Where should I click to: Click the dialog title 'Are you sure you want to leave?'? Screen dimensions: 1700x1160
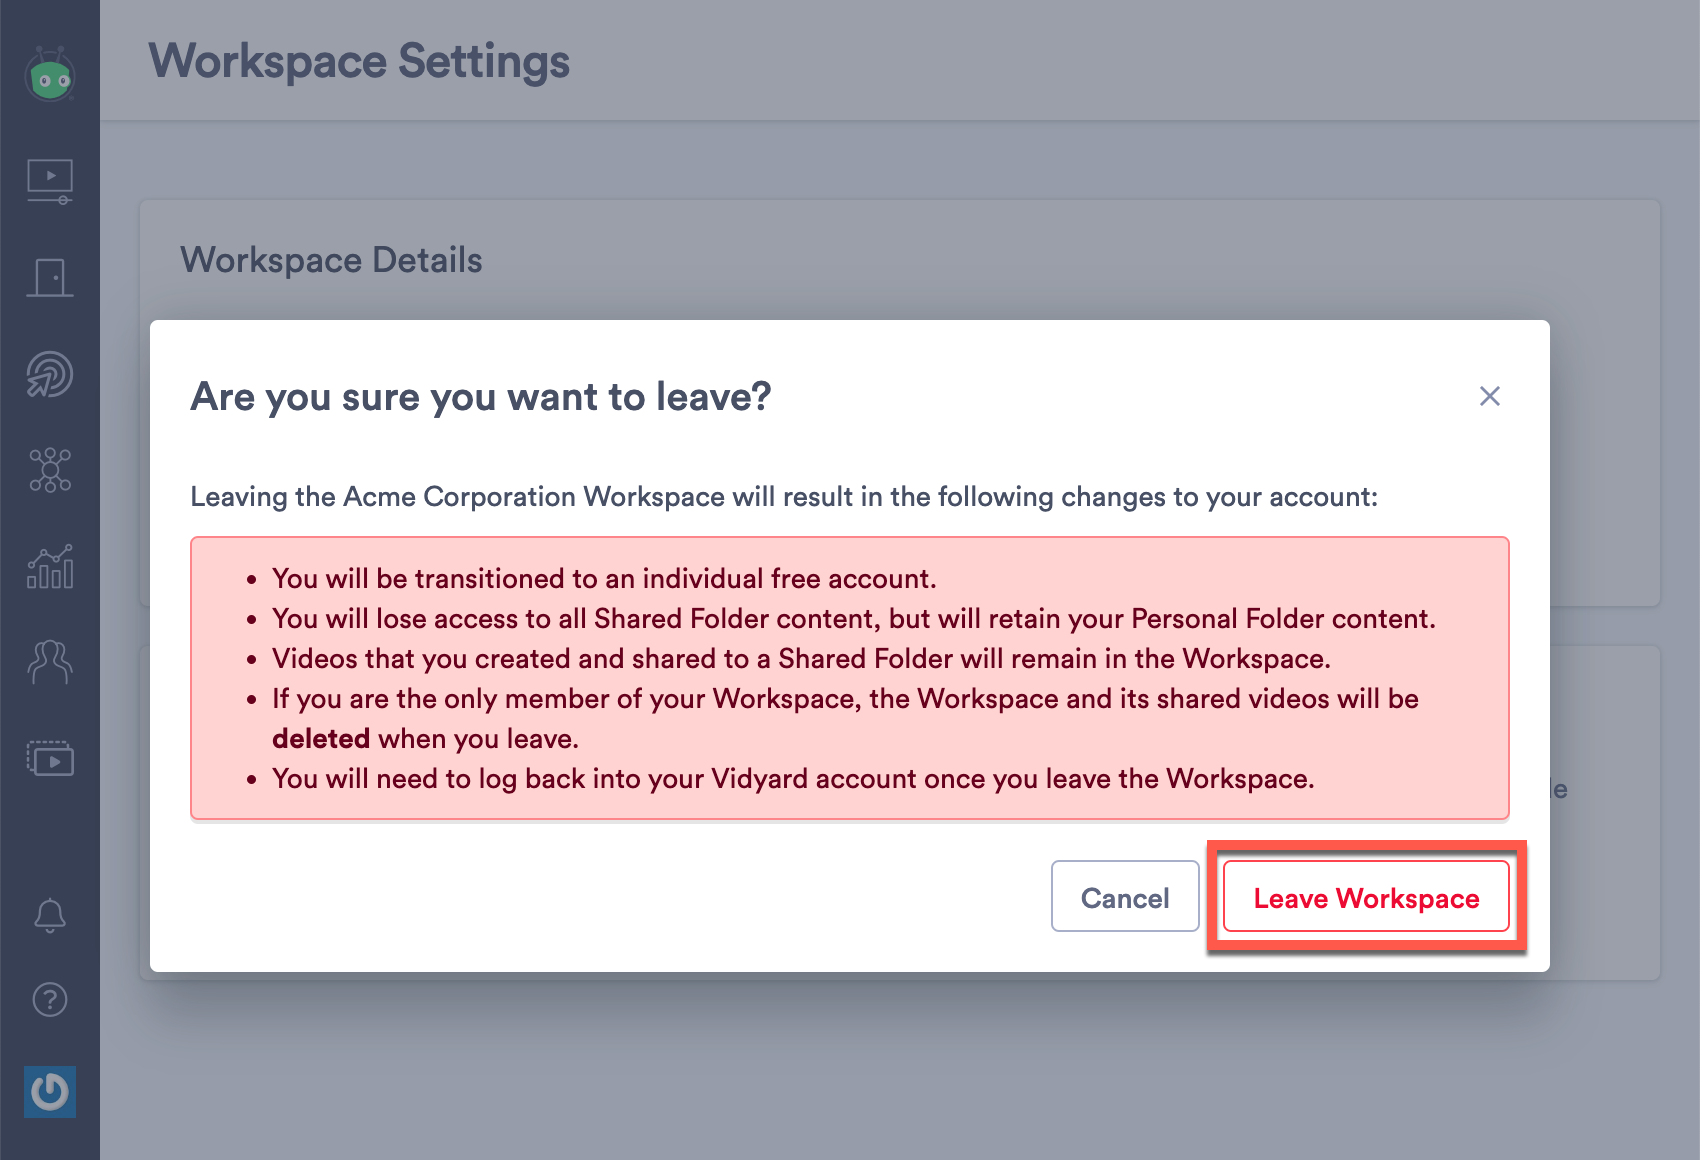click(x=481, y=397)
